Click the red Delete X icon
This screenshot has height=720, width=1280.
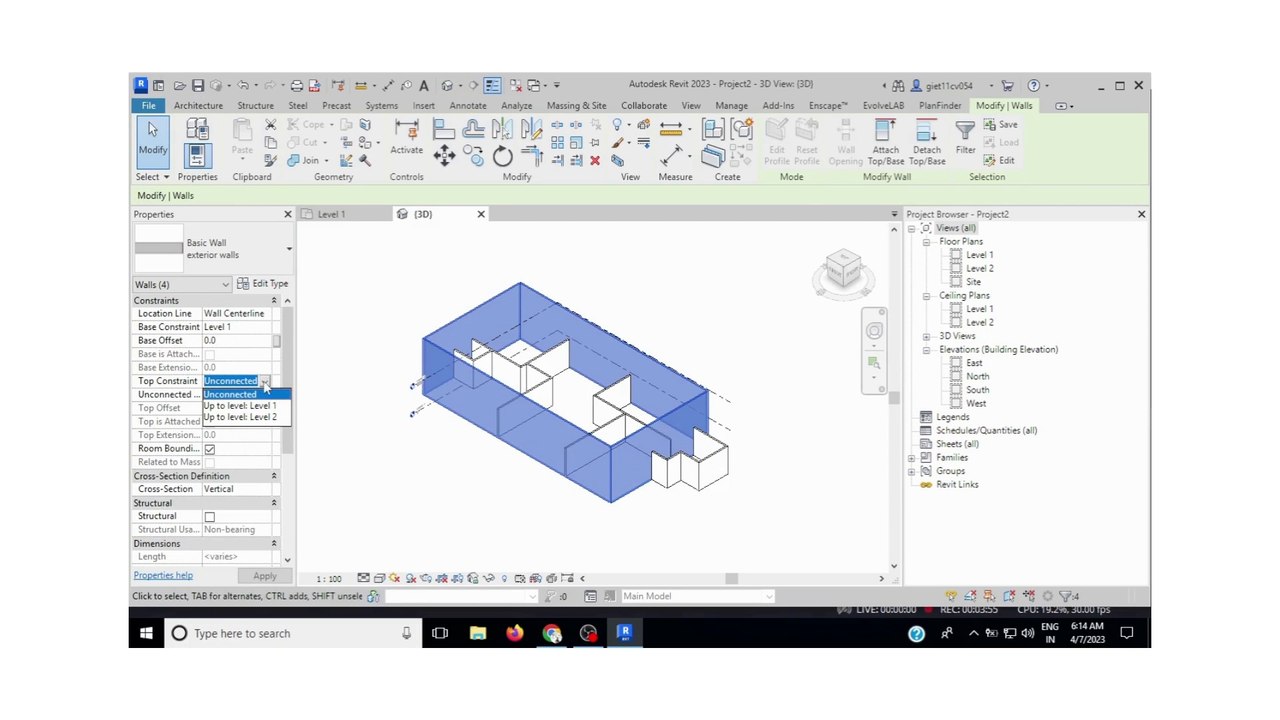[x=595, y=160]
